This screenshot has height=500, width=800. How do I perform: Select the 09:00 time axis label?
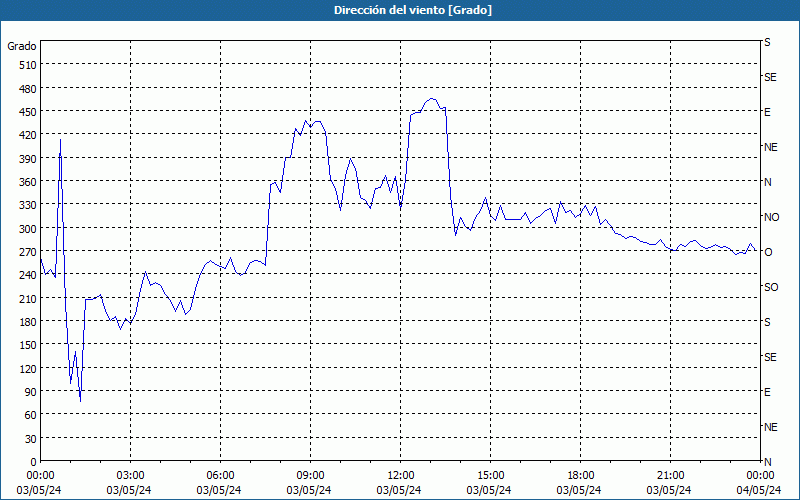point(310,476)
